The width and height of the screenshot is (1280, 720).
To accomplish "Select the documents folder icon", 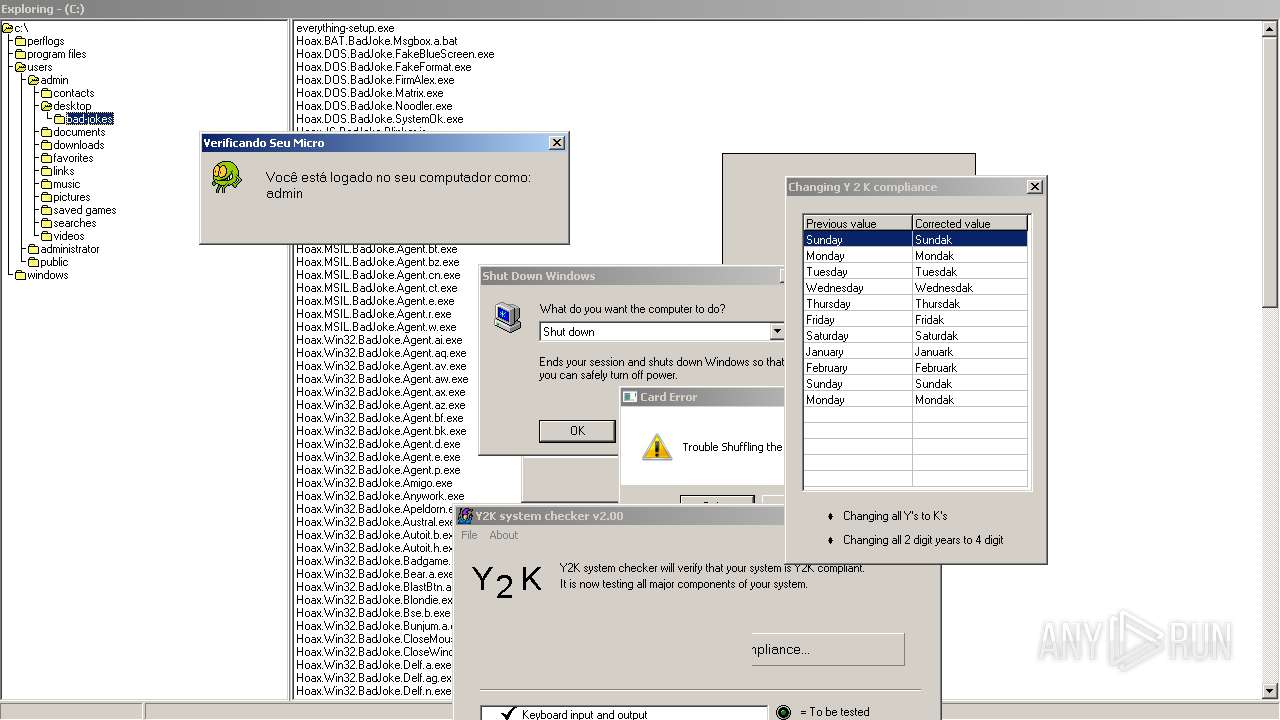I will coord(47,132).
